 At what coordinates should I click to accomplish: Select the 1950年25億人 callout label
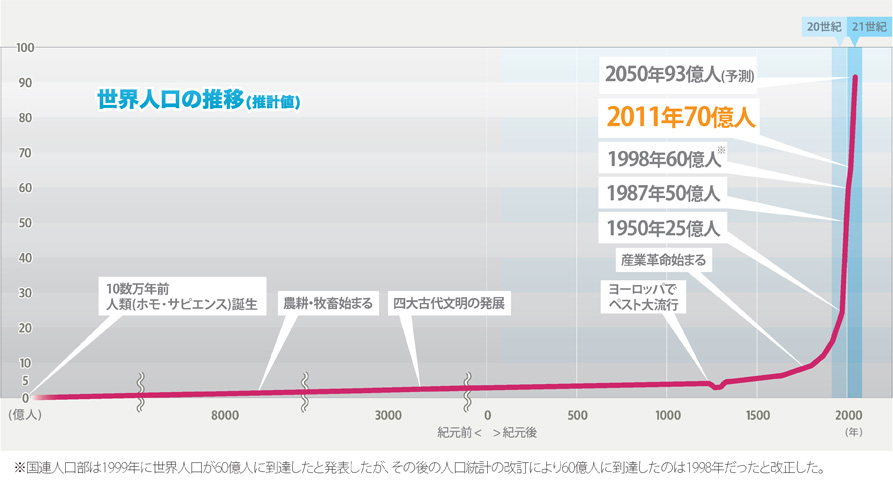tap(663, 228)
